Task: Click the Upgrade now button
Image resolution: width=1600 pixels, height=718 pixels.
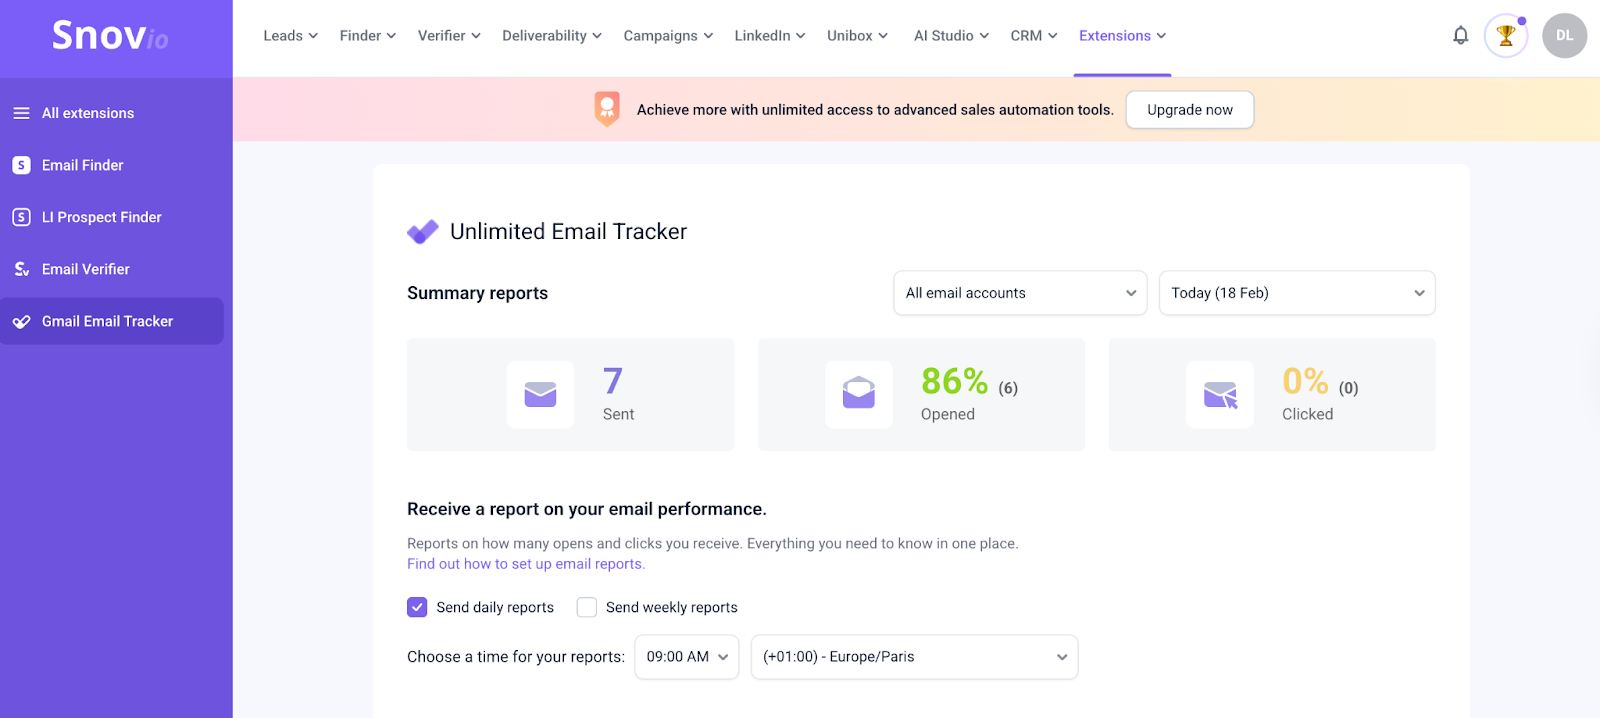Action: (1190, 110)
